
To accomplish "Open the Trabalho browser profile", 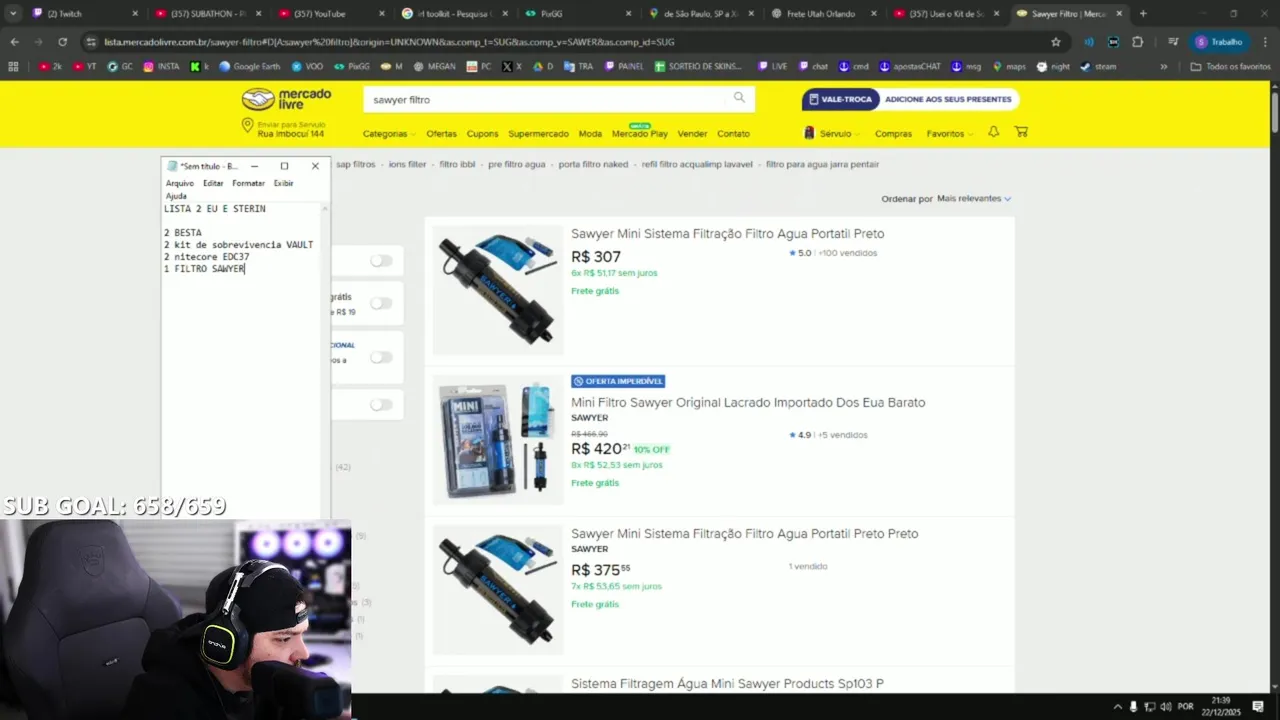I will point(1219,42).
